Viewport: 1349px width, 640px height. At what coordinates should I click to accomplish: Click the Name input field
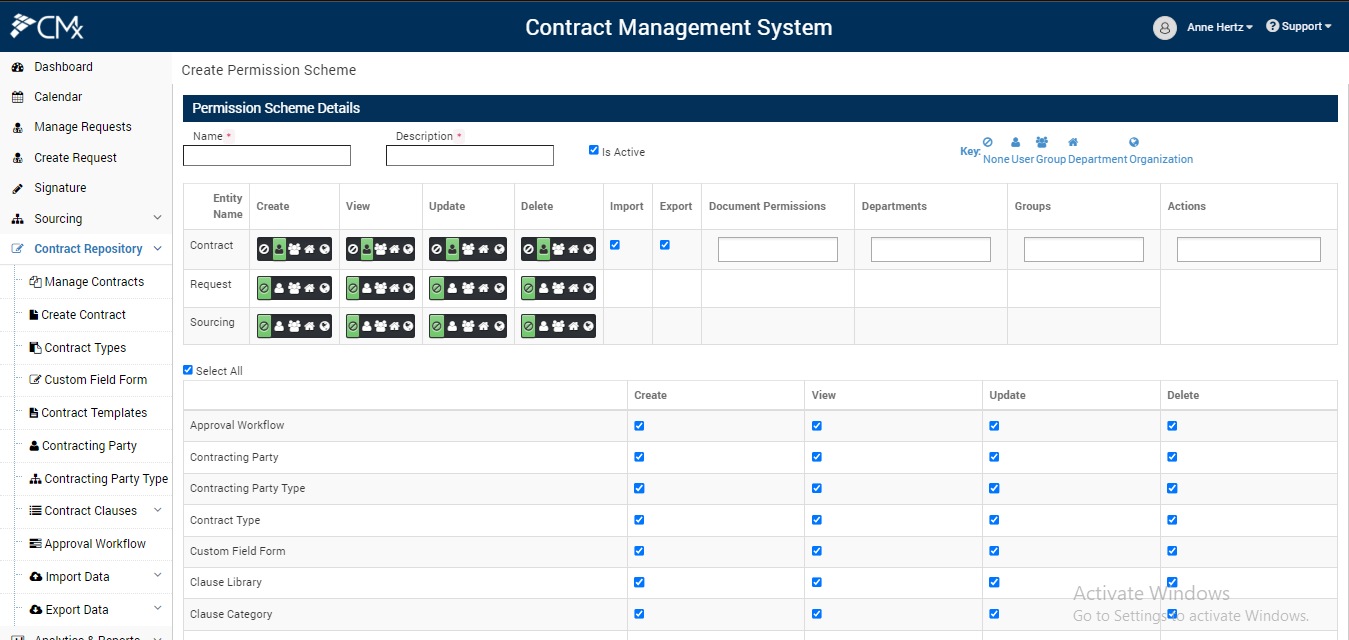(x=266, y=155)
